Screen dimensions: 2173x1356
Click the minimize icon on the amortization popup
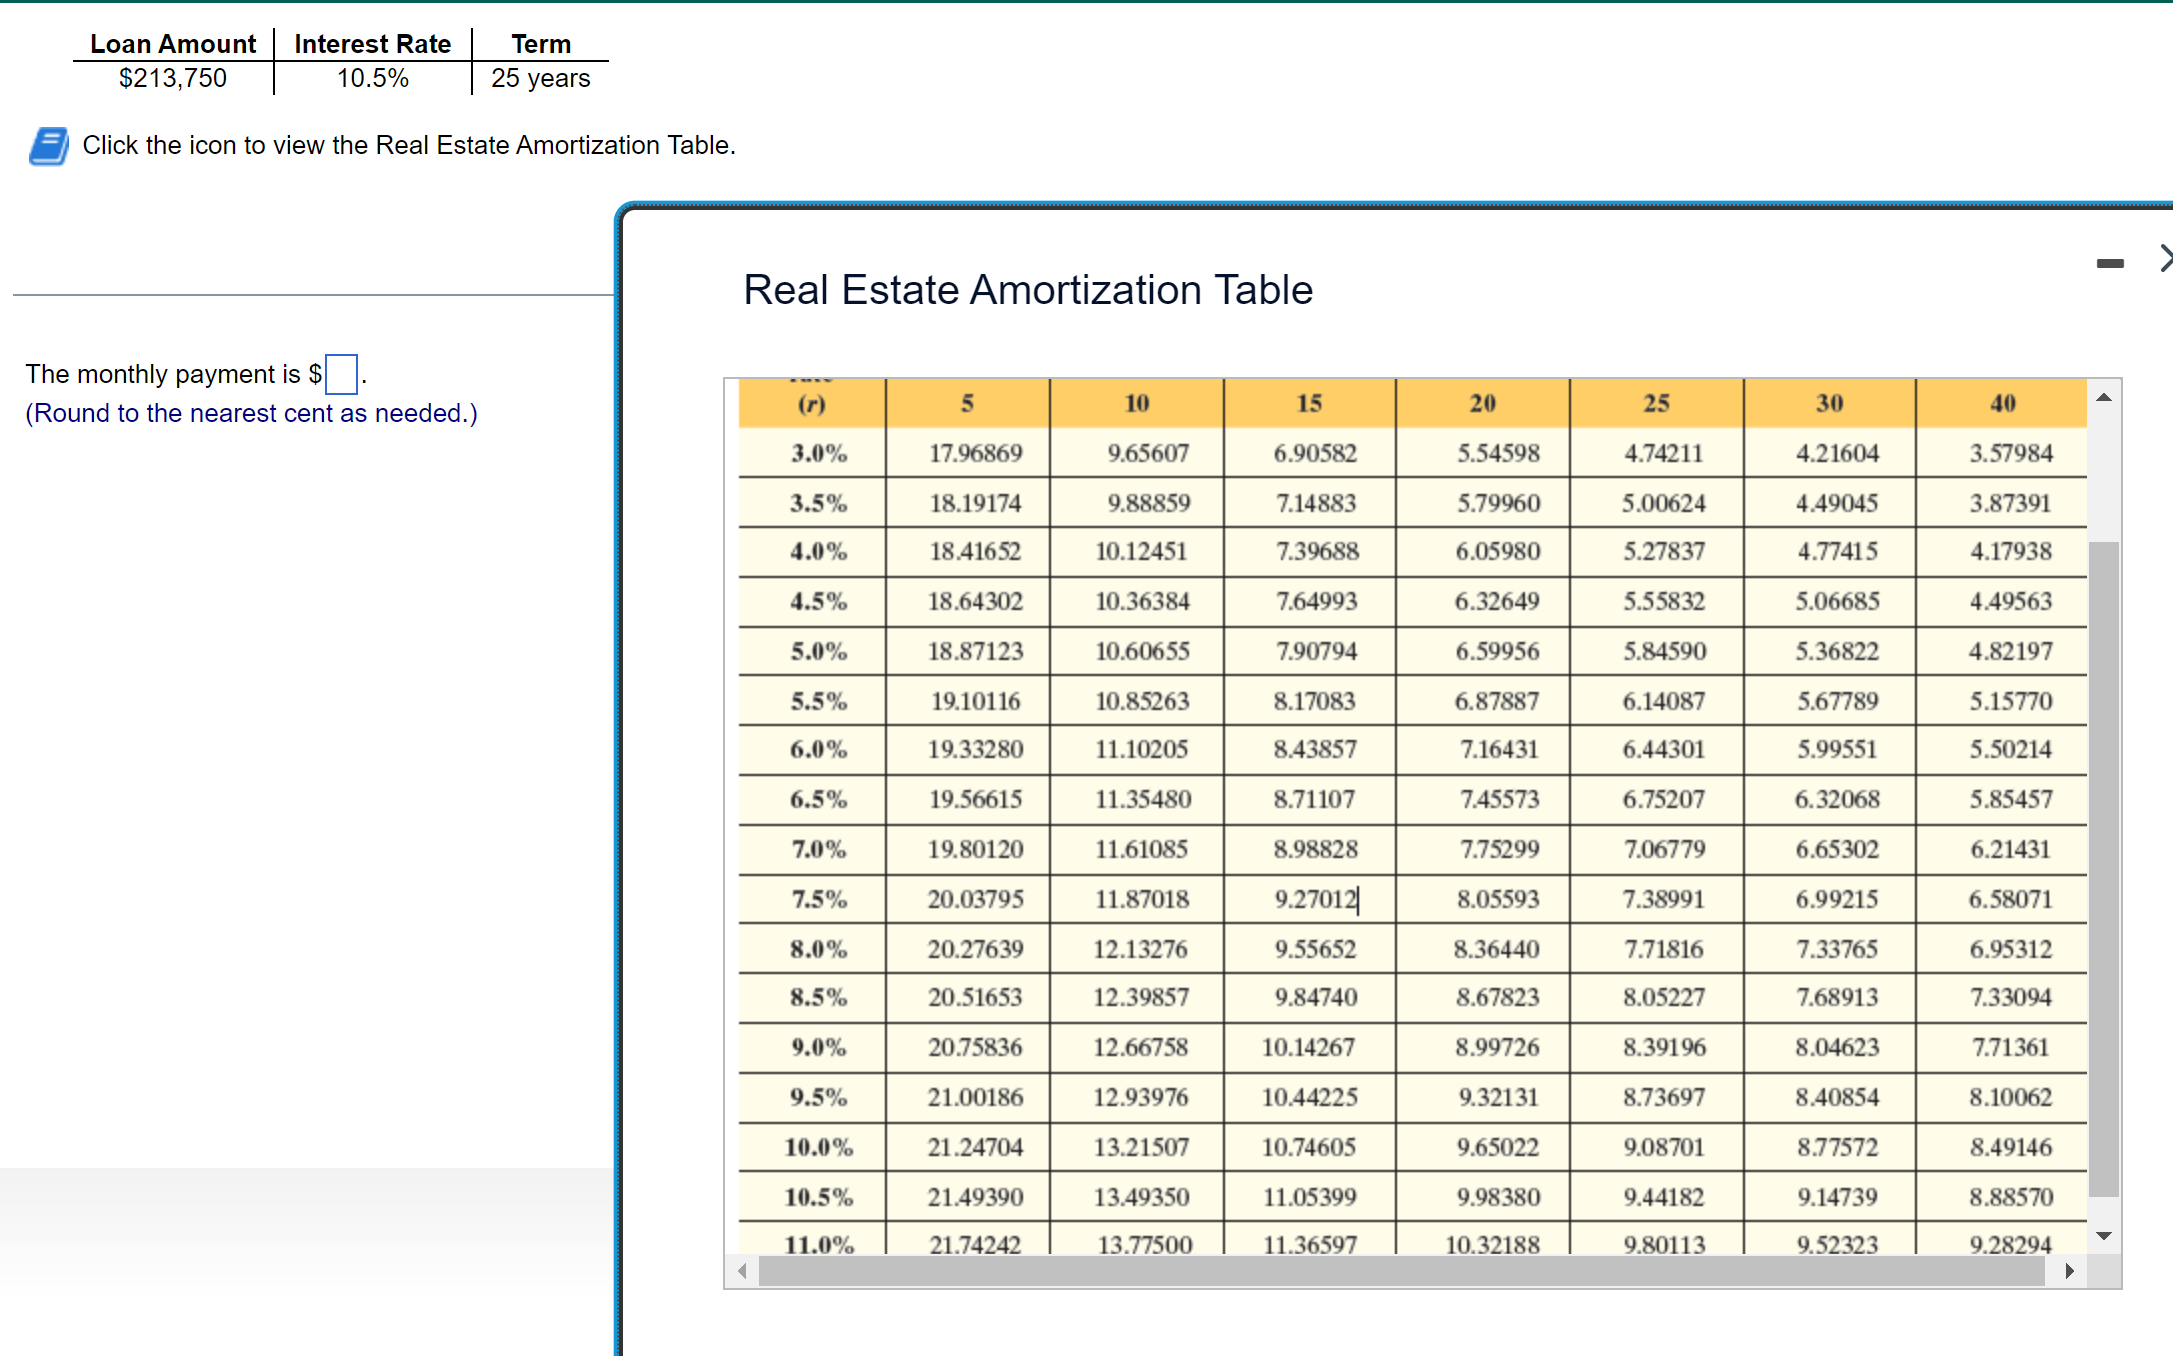[x=2110, y=263]
